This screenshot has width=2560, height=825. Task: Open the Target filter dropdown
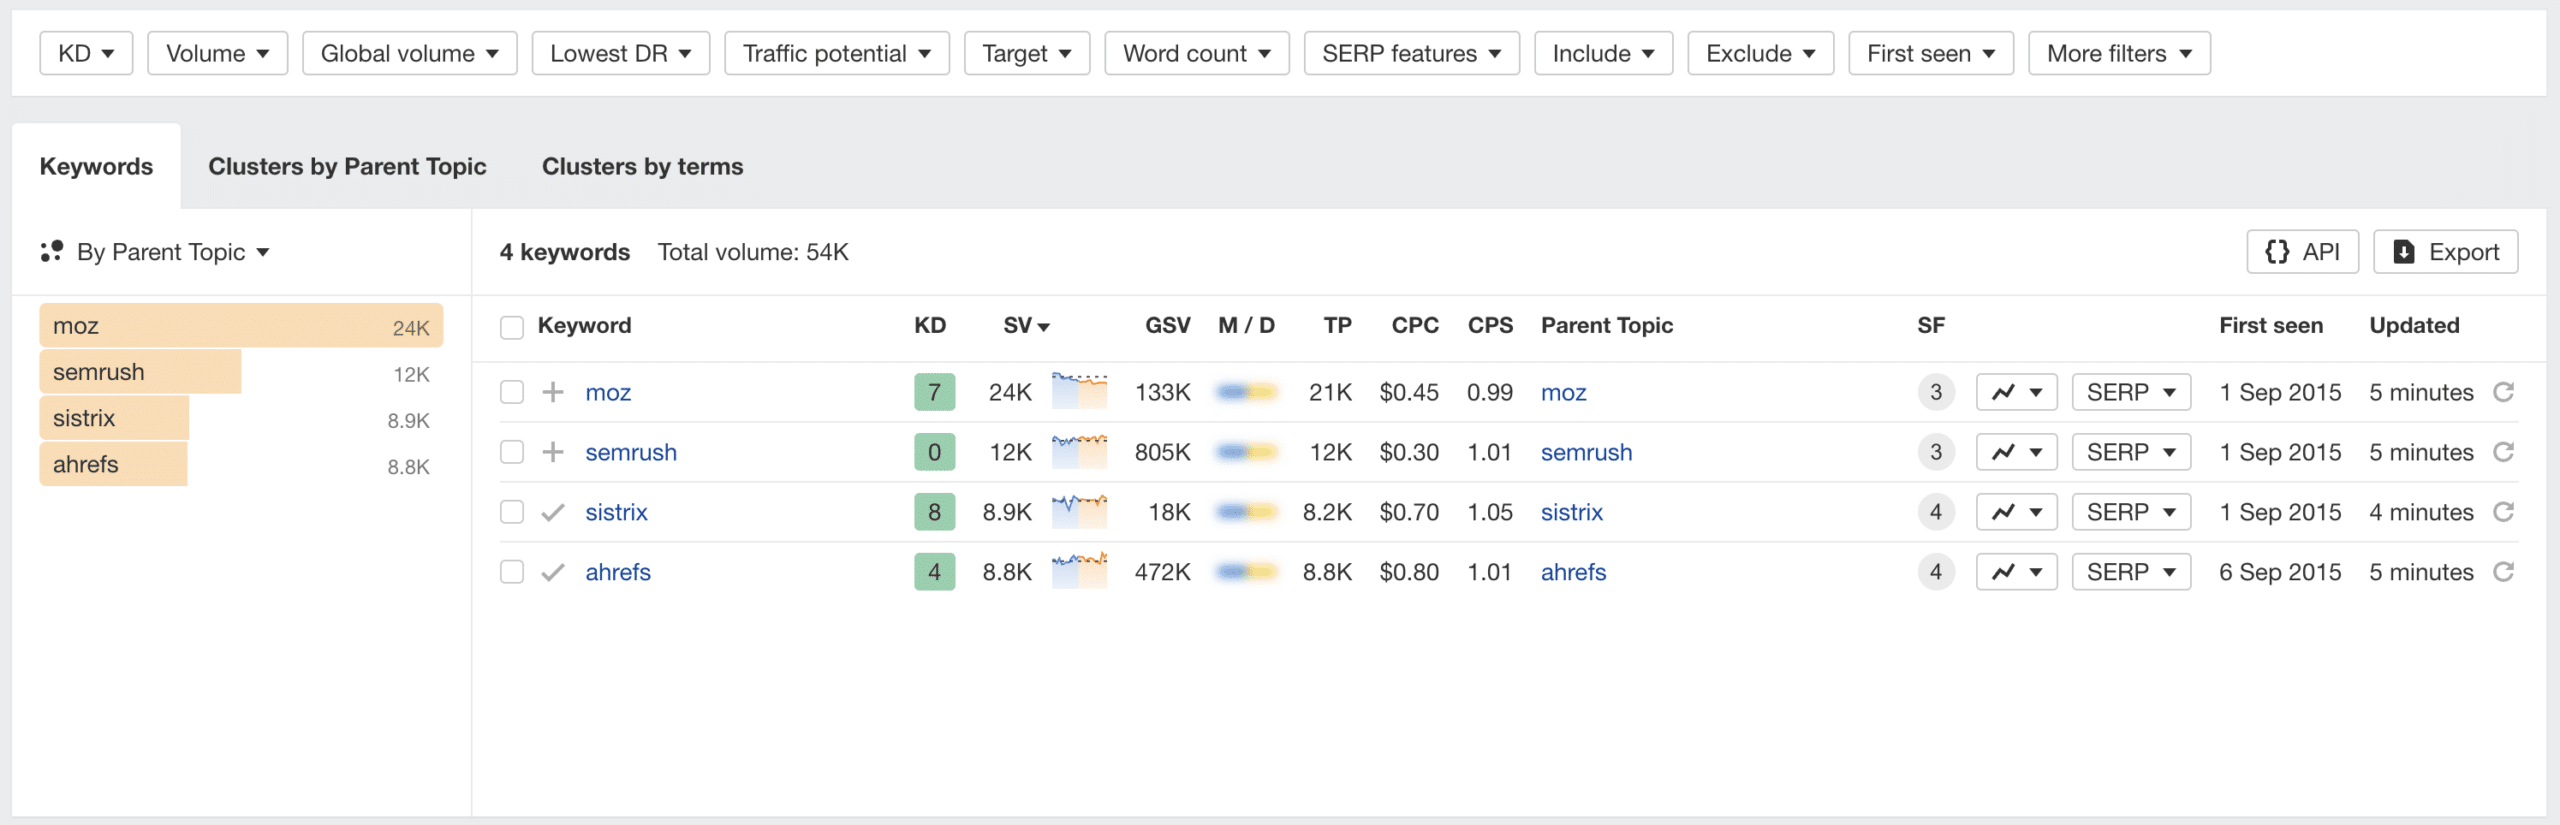[1027, 53]
